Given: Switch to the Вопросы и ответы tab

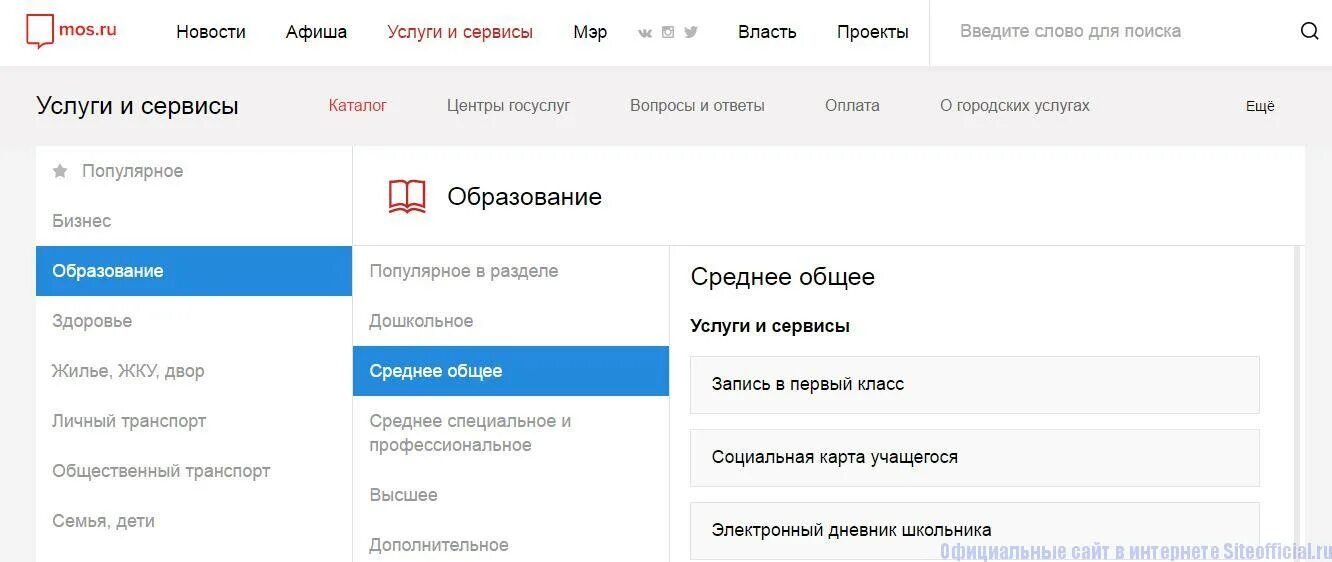Looking at the screenshot, I should [697, 105].
